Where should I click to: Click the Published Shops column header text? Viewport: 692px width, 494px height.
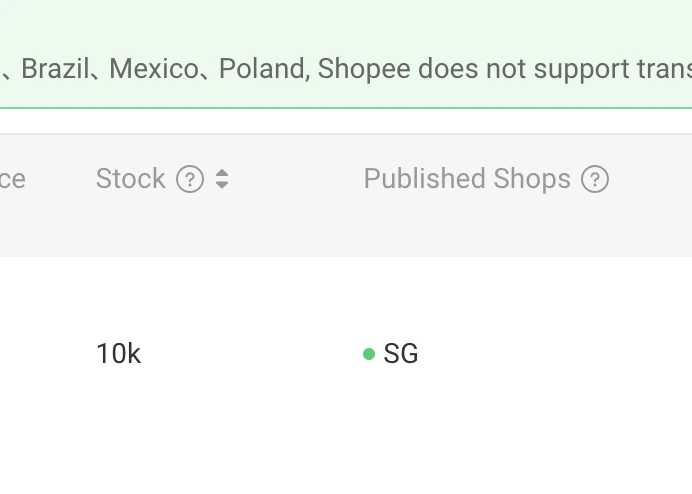pyautogui.click(x=467, y=179)
